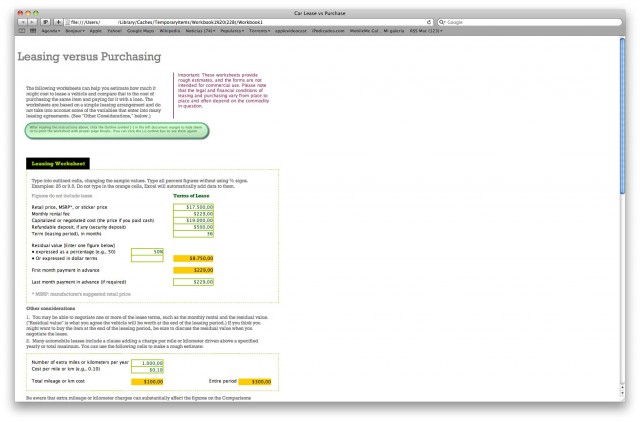
Task: Click the residual percentage cell 50%
Action: (x=147, y=252)
